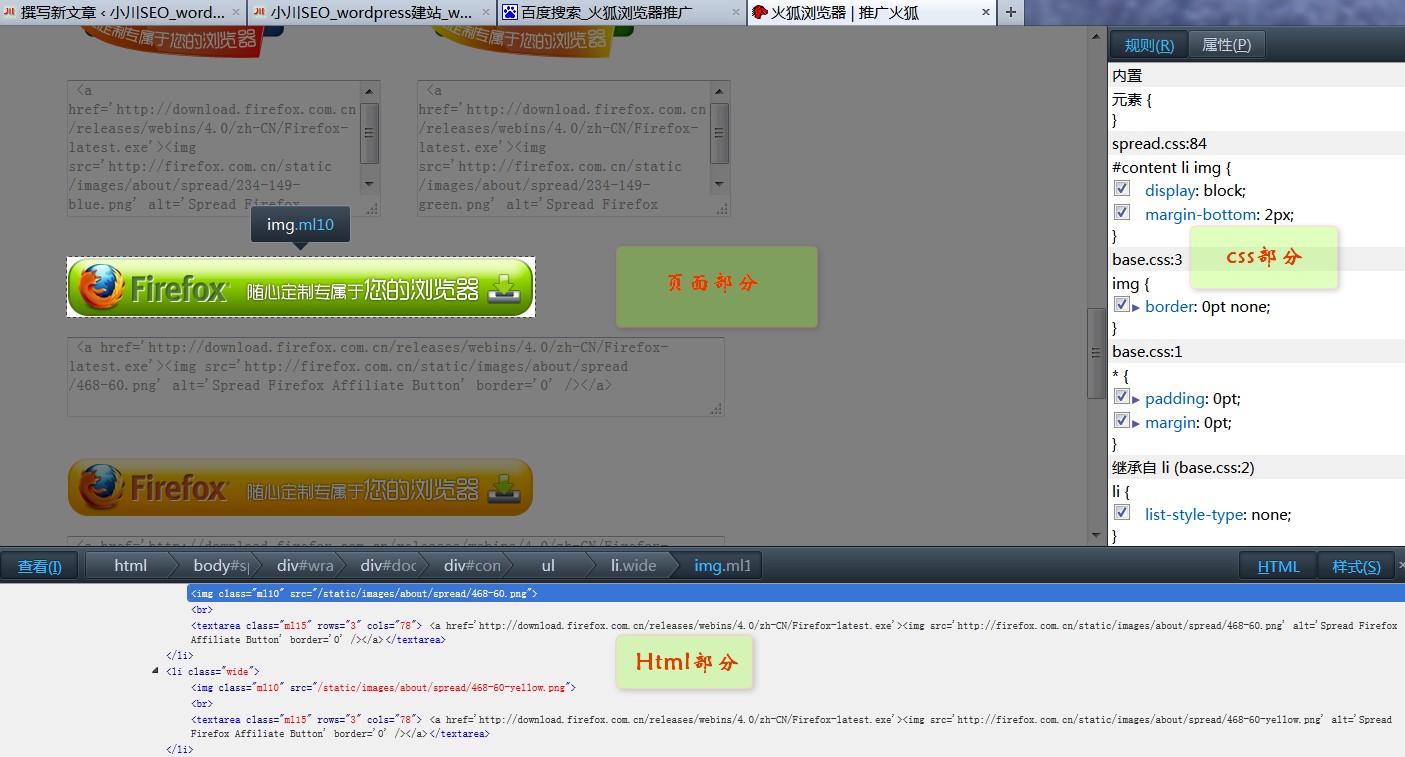The height and width of the screenshot is (757, 1405).
Task: Close the inspector toolbar with the X
Action: pos(1400,566)
